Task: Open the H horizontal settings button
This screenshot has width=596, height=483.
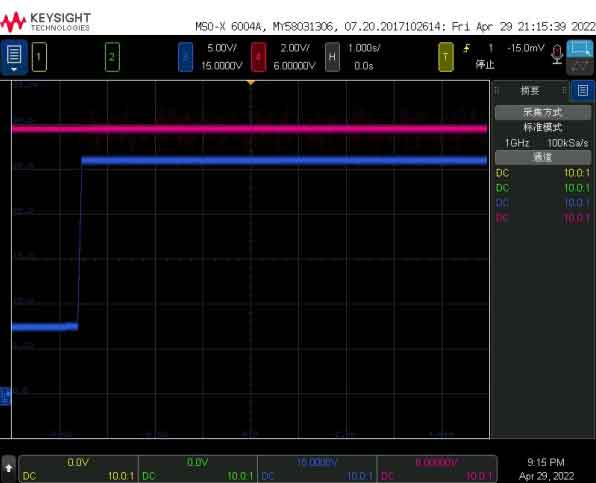Action: [x=332, y=57]
